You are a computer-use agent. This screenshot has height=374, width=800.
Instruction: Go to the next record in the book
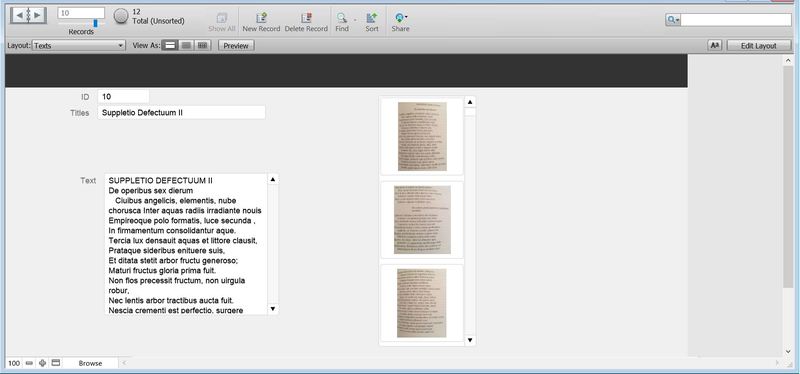click(37, 16)
